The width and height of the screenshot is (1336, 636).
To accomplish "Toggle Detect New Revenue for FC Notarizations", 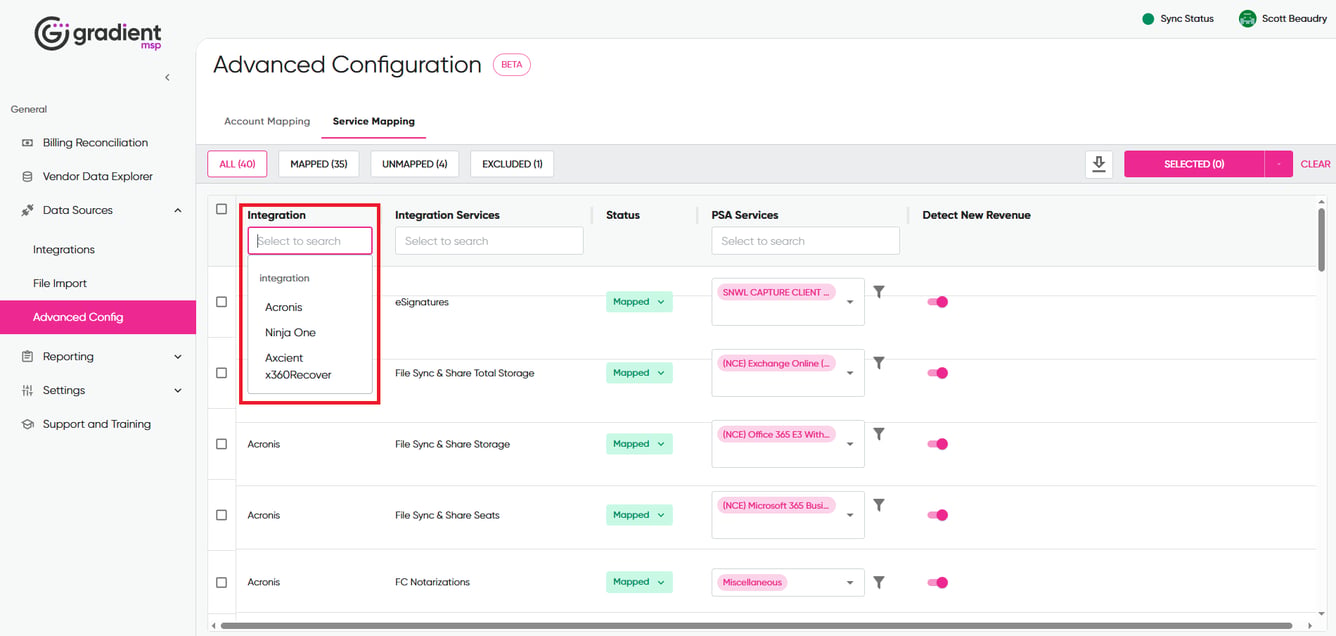I will pos(937,582).
